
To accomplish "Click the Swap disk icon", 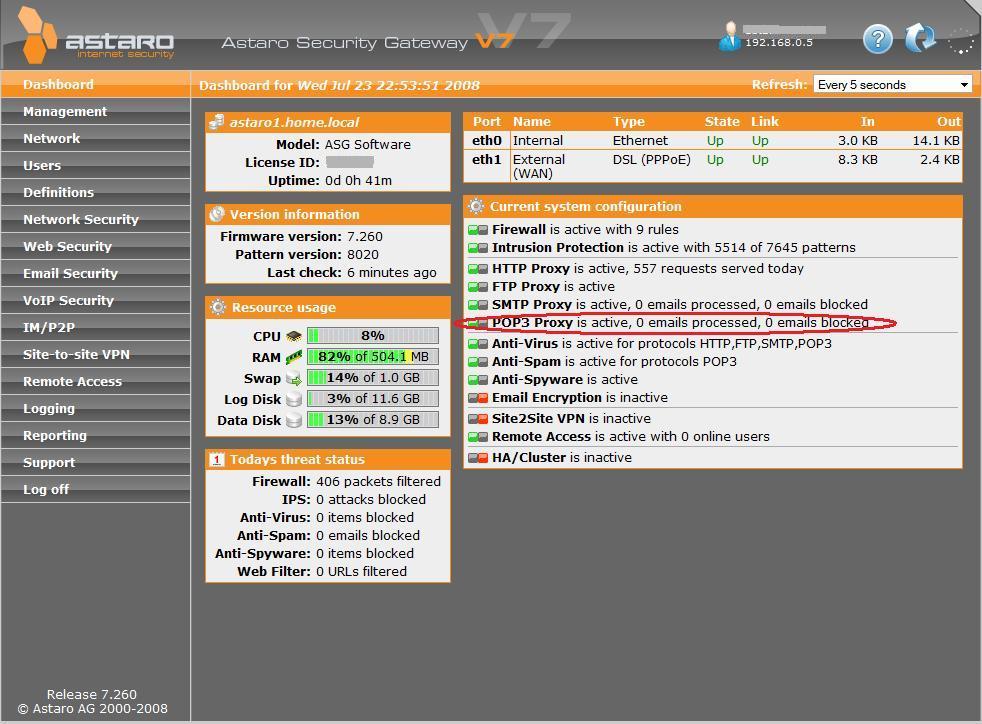I will click(294, 378).
